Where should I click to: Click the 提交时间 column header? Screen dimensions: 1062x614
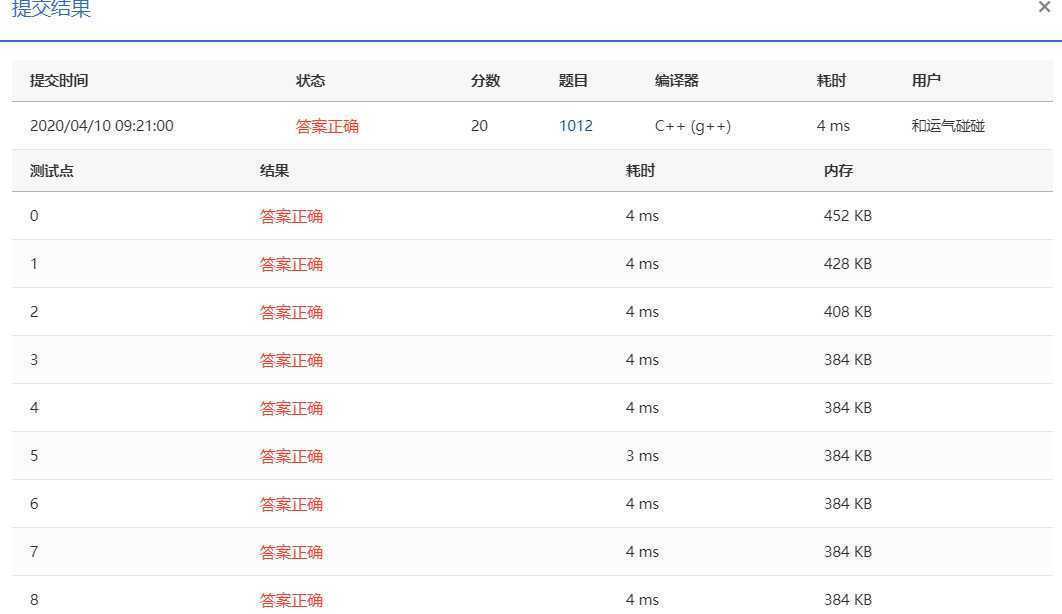click(59, 81)
